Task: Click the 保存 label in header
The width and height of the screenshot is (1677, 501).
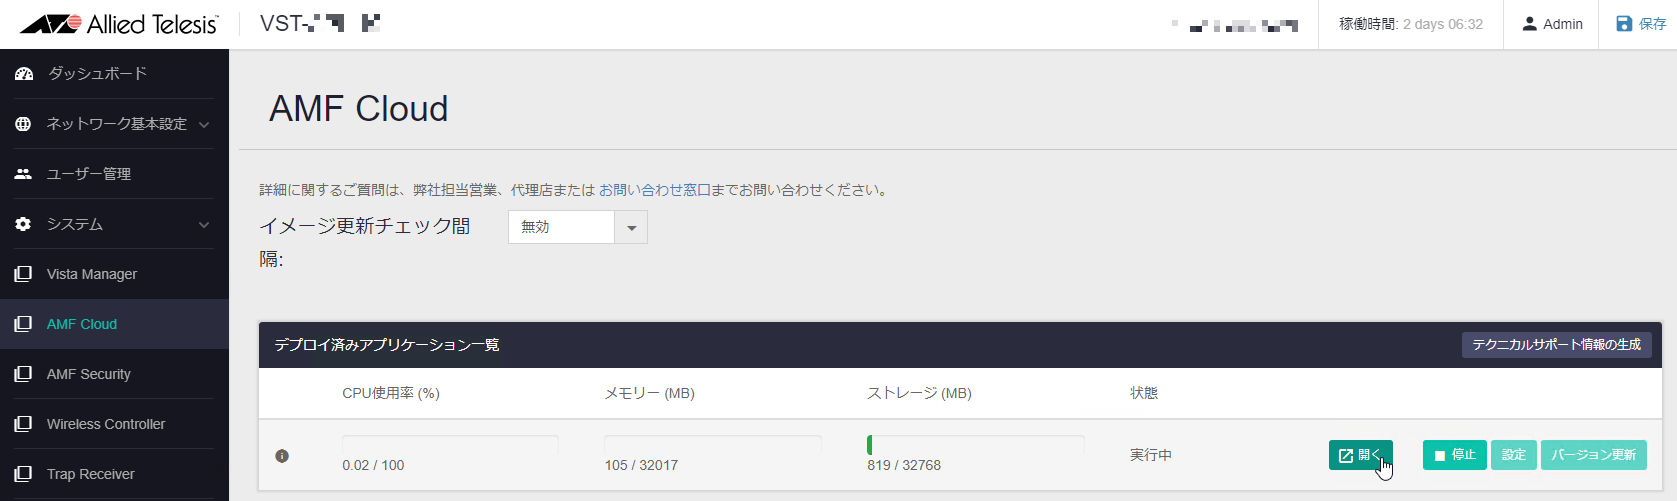Action: 1653,24
